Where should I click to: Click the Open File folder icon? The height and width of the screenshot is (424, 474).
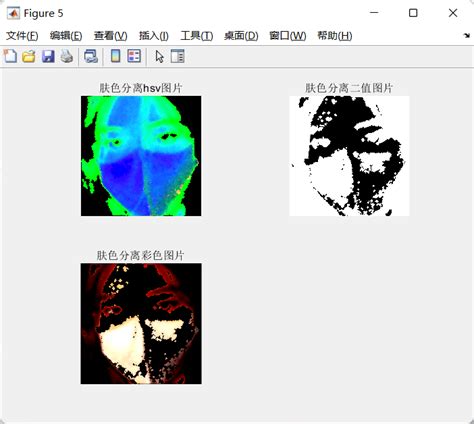[29, 56]
